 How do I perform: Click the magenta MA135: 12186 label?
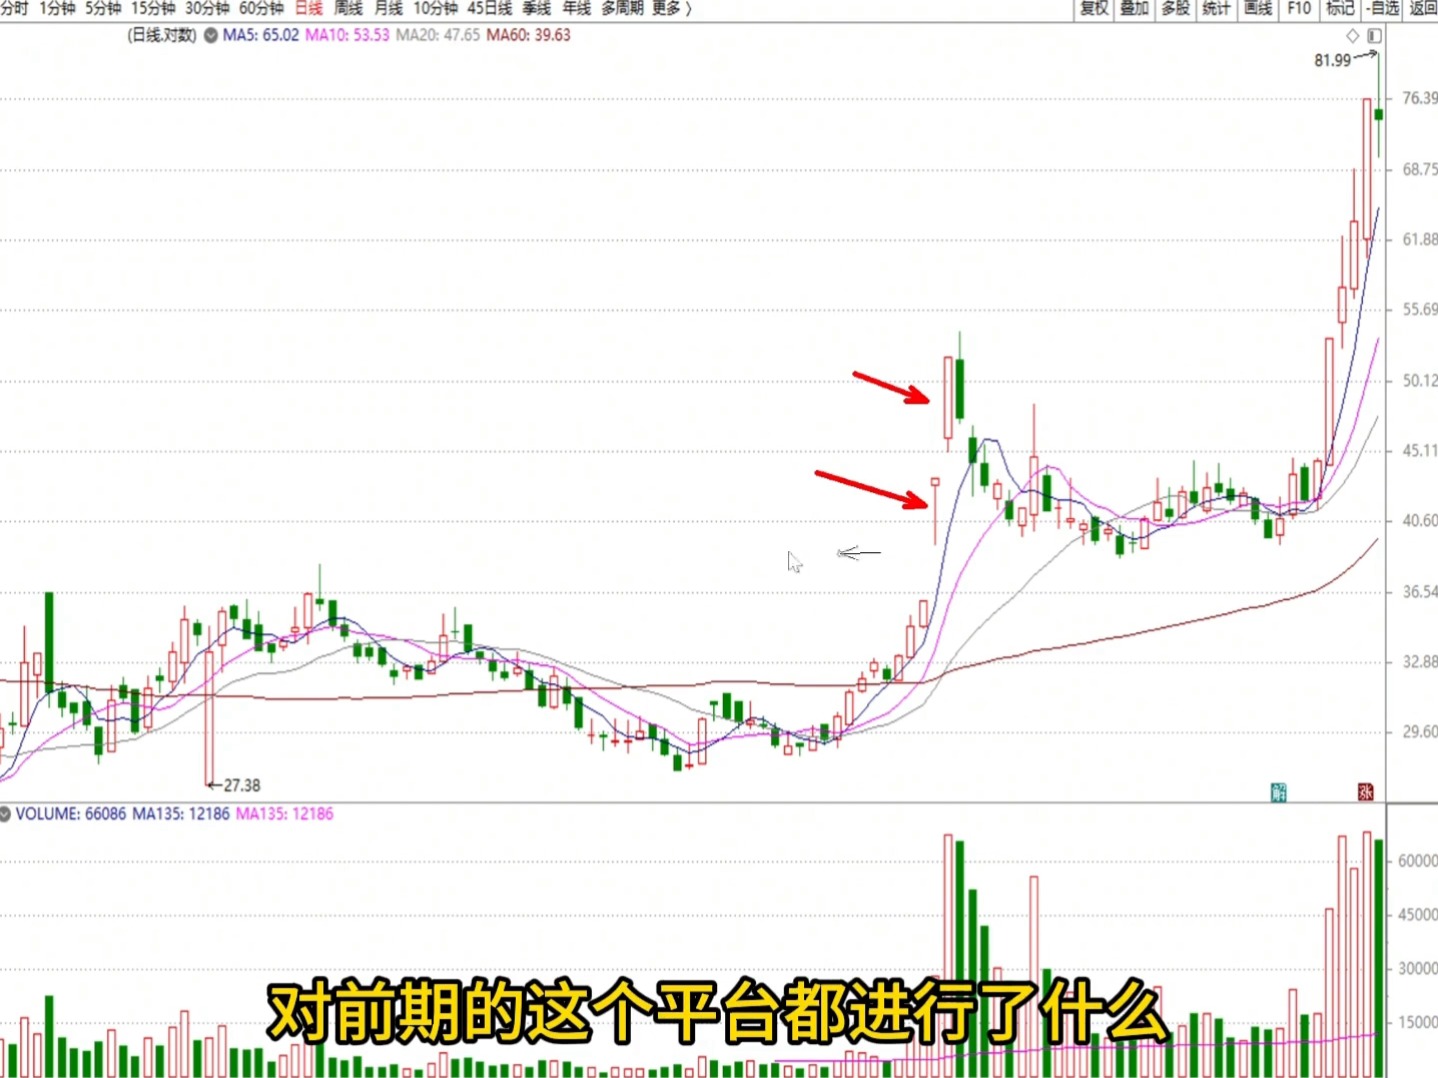pos(285,814)
